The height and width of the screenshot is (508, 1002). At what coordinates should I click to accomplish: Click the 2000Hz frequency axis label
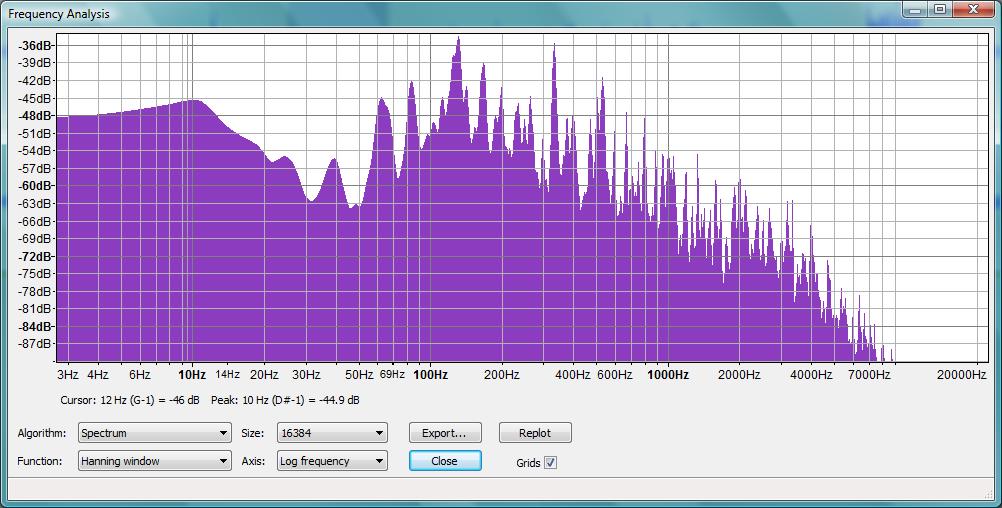coord(739,375)
